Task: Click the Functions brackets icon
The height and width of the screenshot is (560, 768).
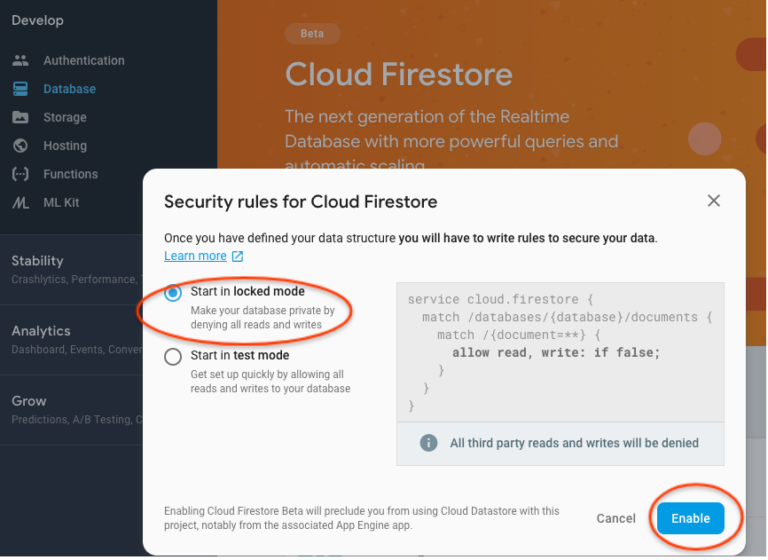Action: coord(20,174)
